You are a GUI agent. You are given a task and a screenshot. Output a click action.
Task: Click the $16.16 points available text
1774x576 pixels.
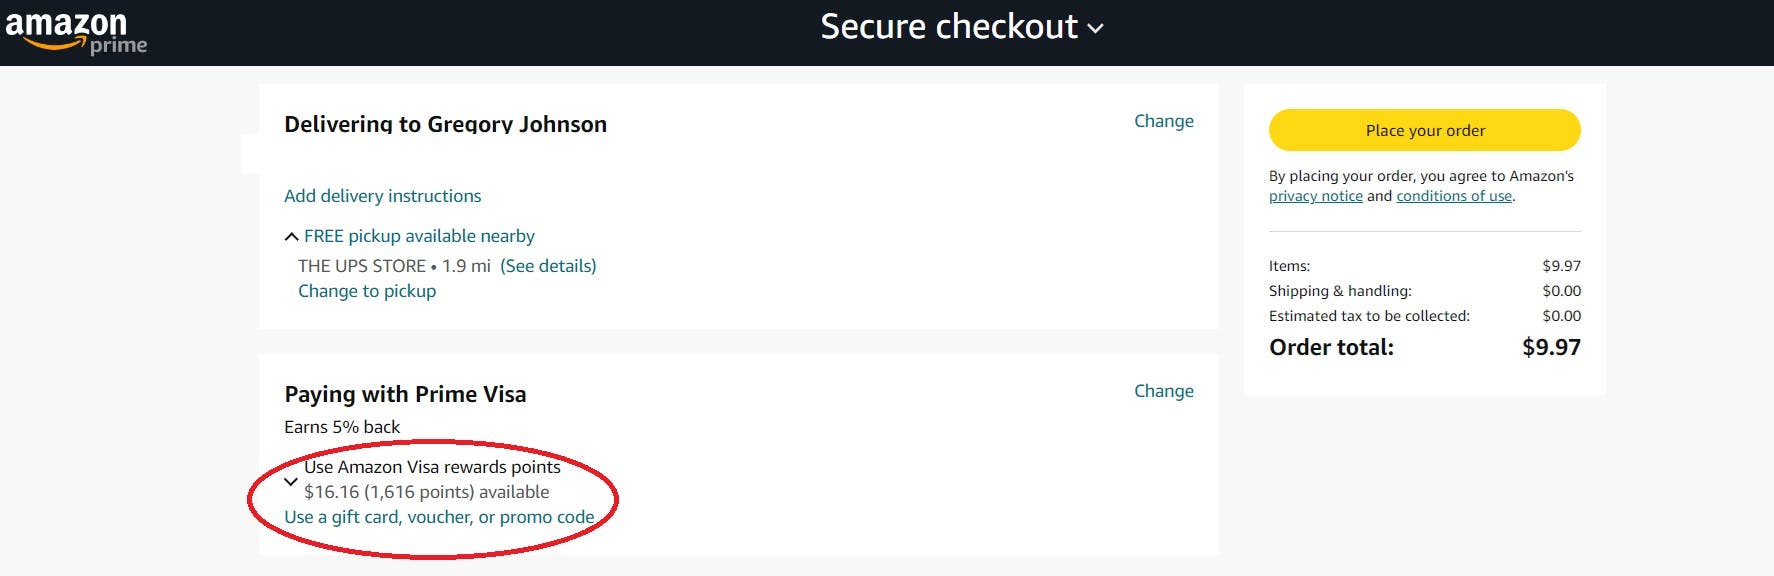tap(426, 492)
